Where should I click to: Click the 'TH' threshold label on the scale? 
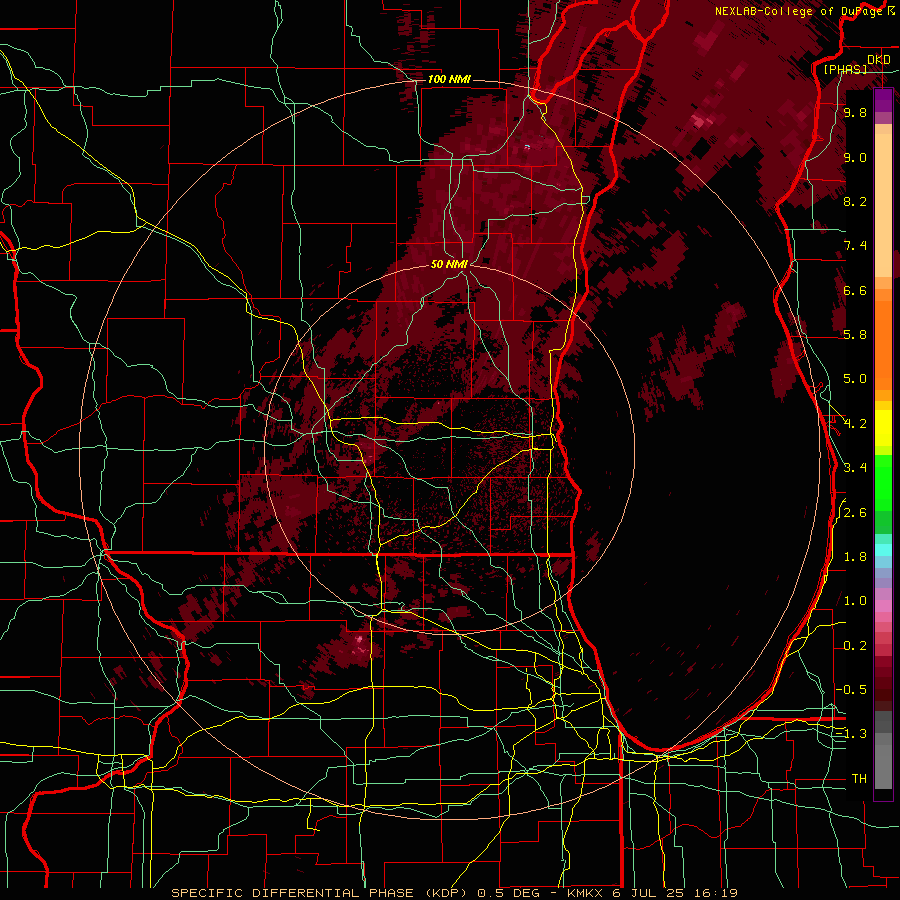[859, 779]
